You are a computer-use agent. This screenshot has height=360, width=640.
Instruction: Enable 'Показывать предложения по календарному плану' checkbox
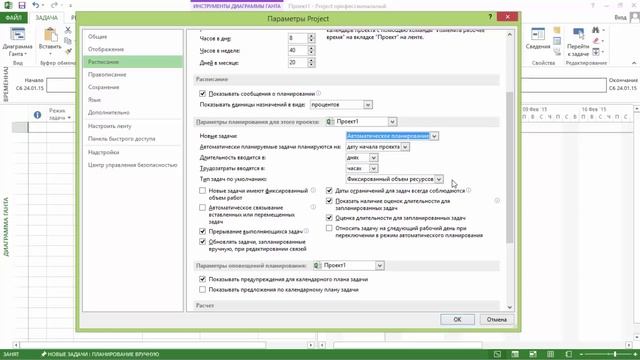[202, 289]
